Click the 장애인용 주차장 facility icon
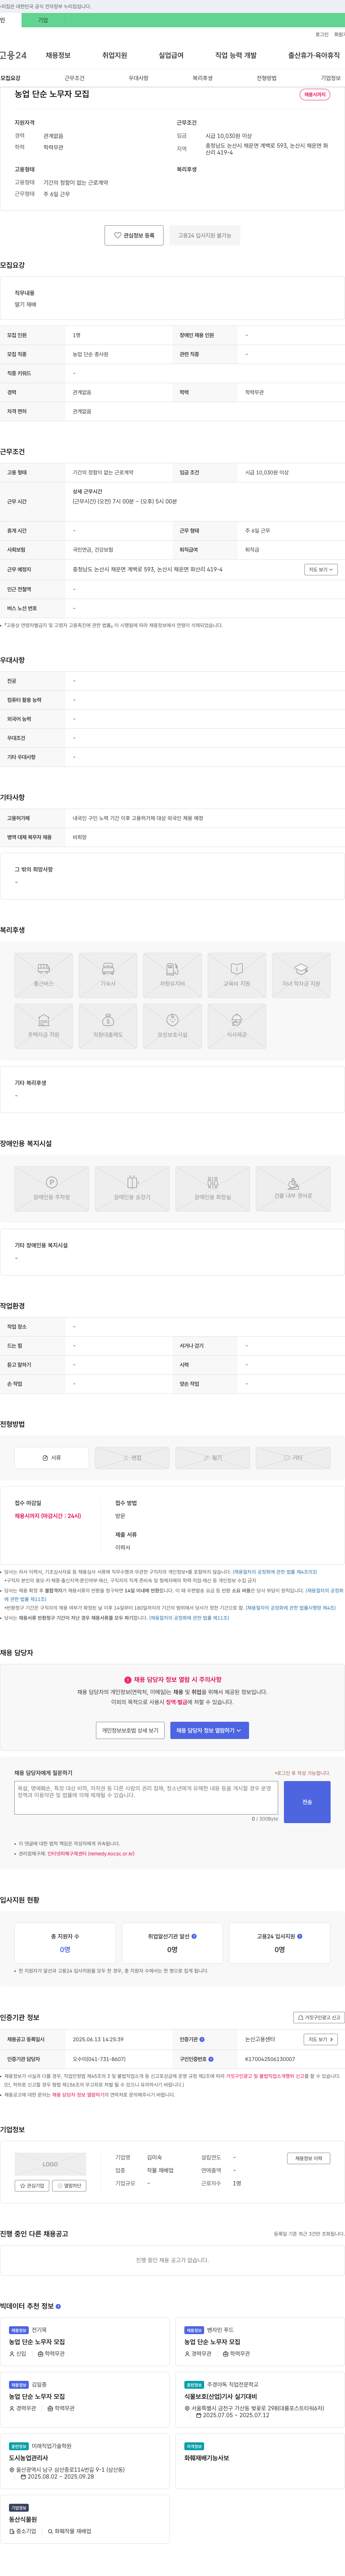This screenshot has width=345, height=2576. 52,1189
